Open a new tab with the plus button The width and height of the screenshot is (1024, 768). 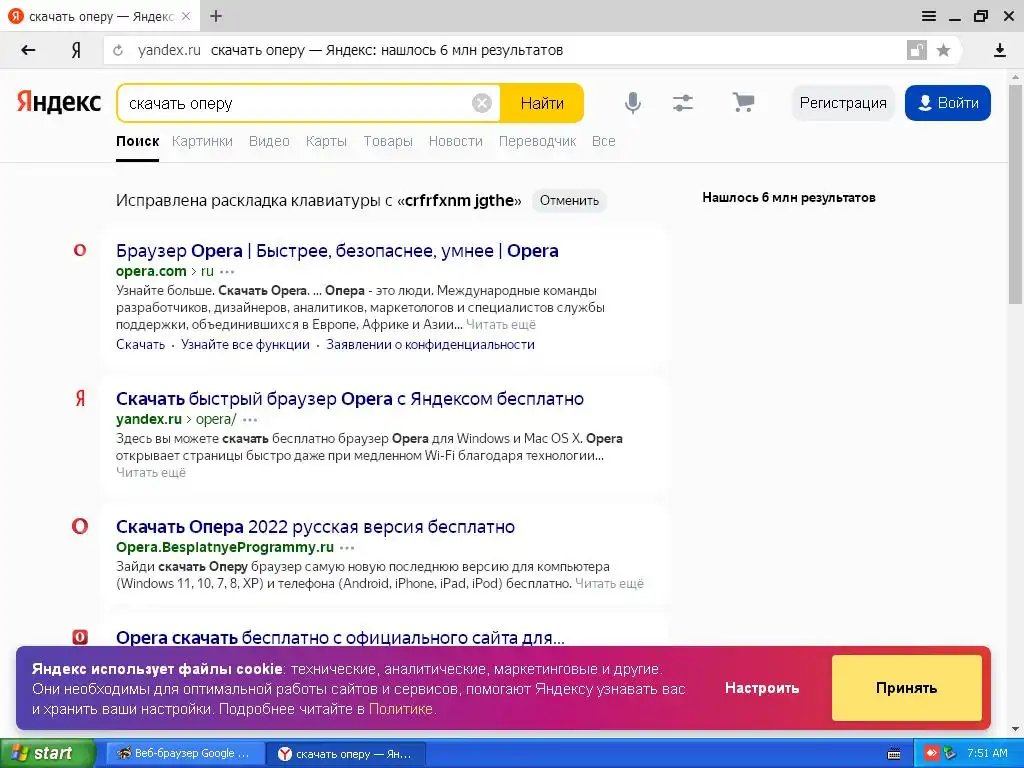click(x=216, y=16)
